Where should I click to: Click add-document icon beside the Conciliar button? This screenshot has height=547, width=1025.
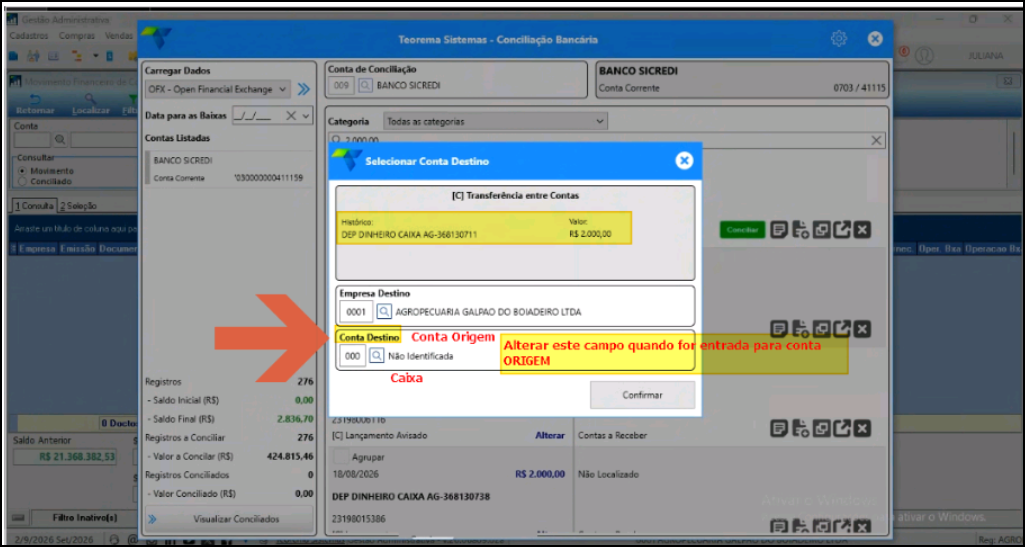800,230
